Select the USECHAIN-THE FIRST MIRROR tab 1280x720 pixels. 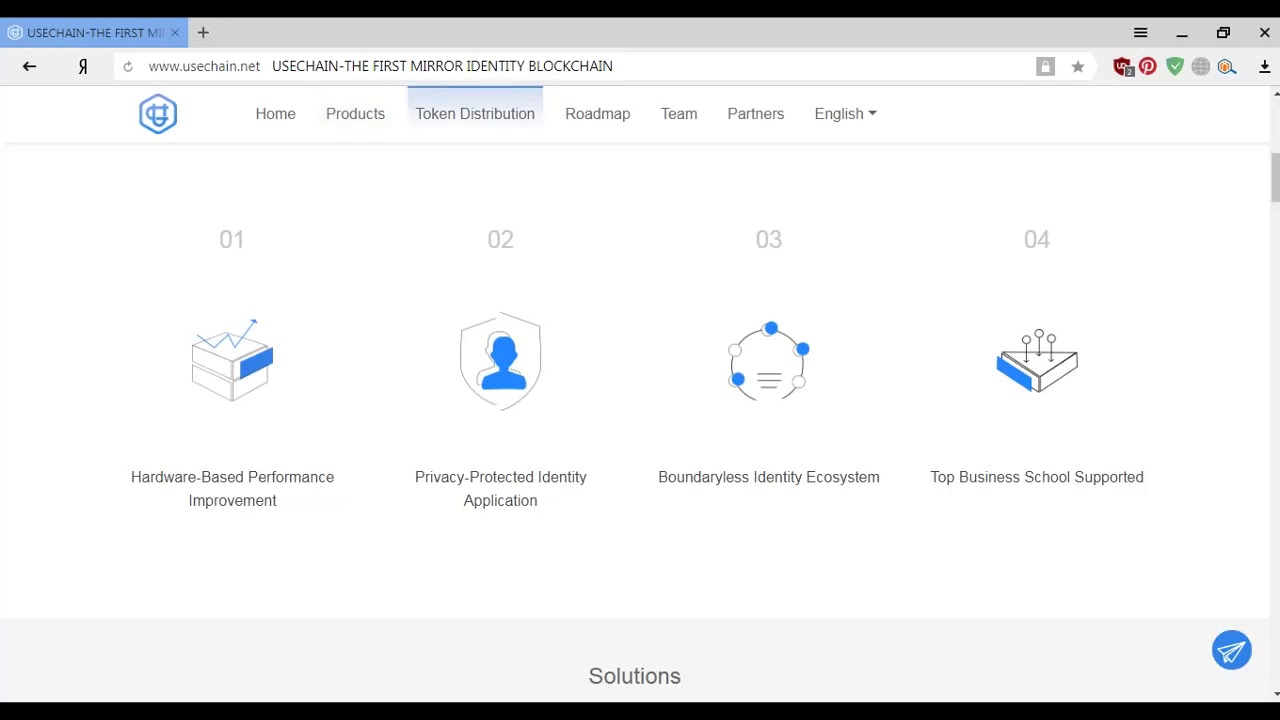[95, 33]
